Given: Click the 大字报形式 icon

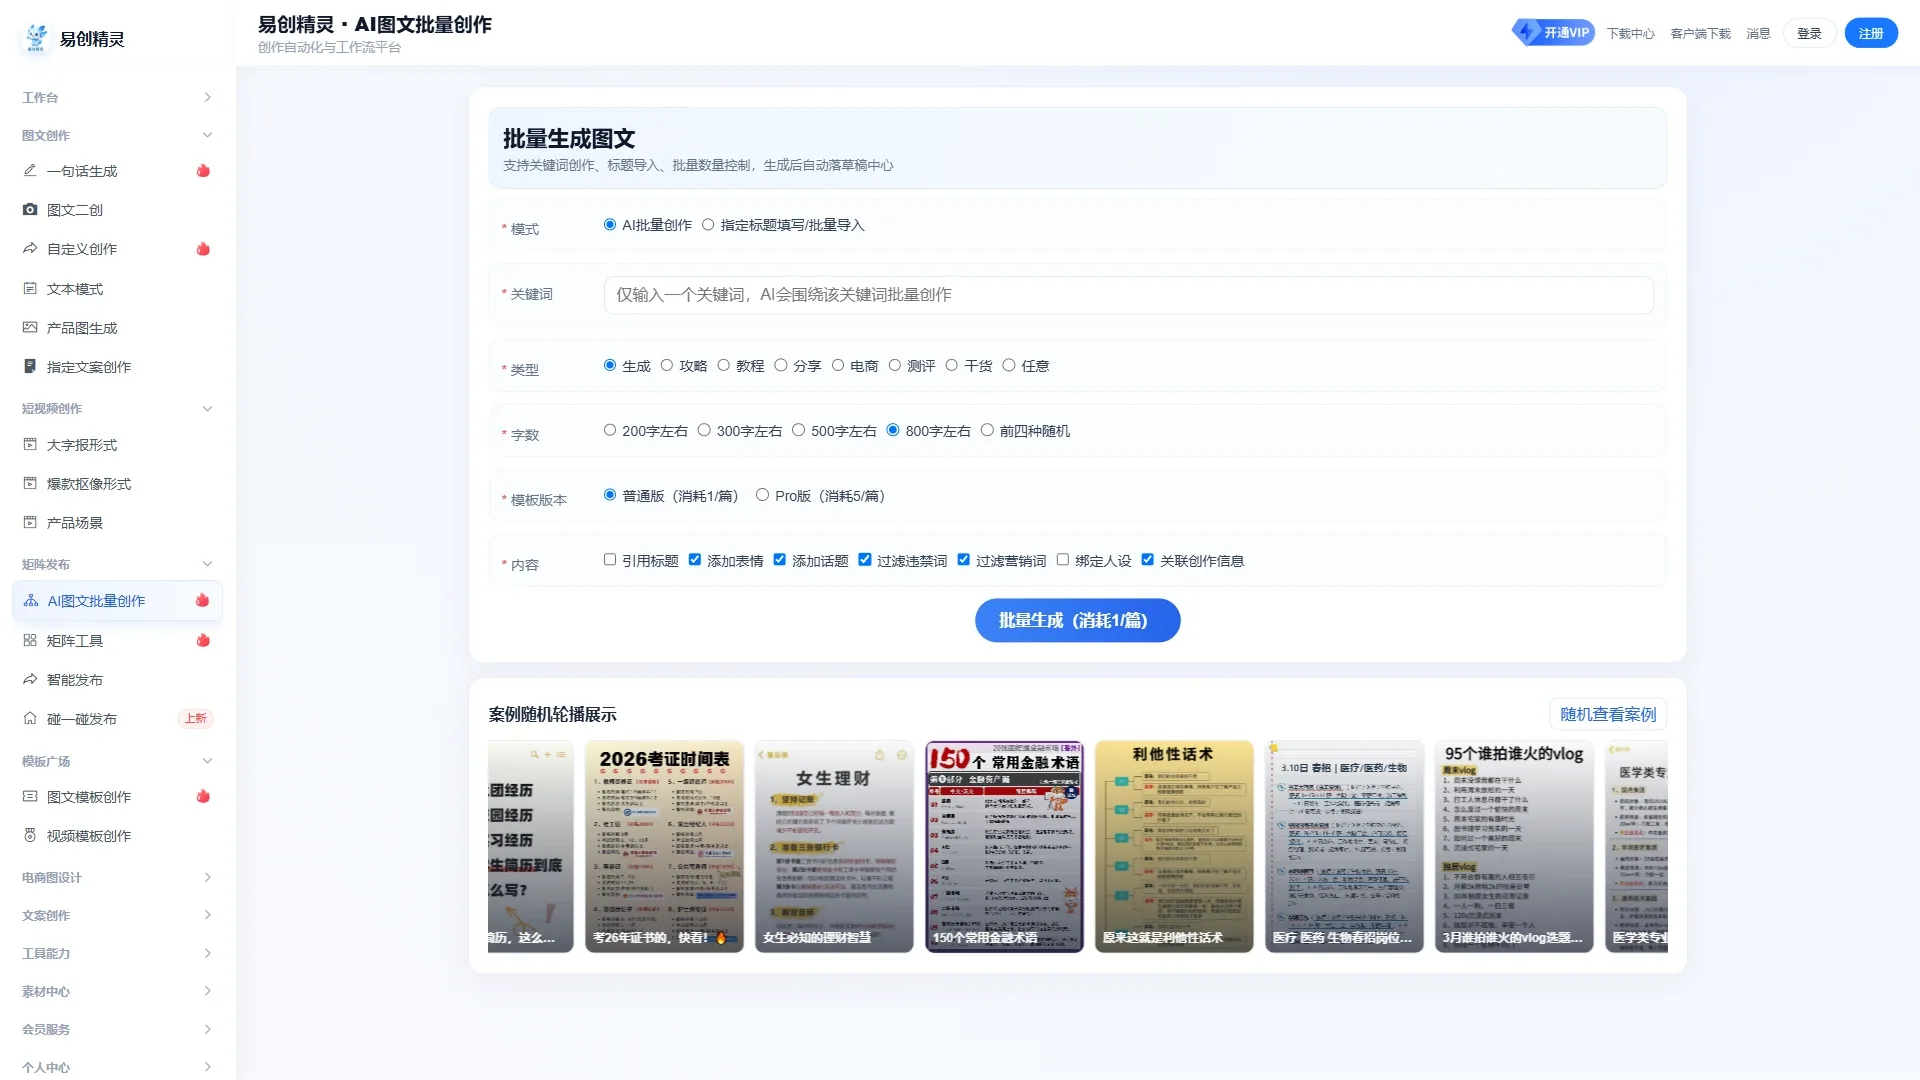Looking at the screenshot, I should click(x=30, y=445).
